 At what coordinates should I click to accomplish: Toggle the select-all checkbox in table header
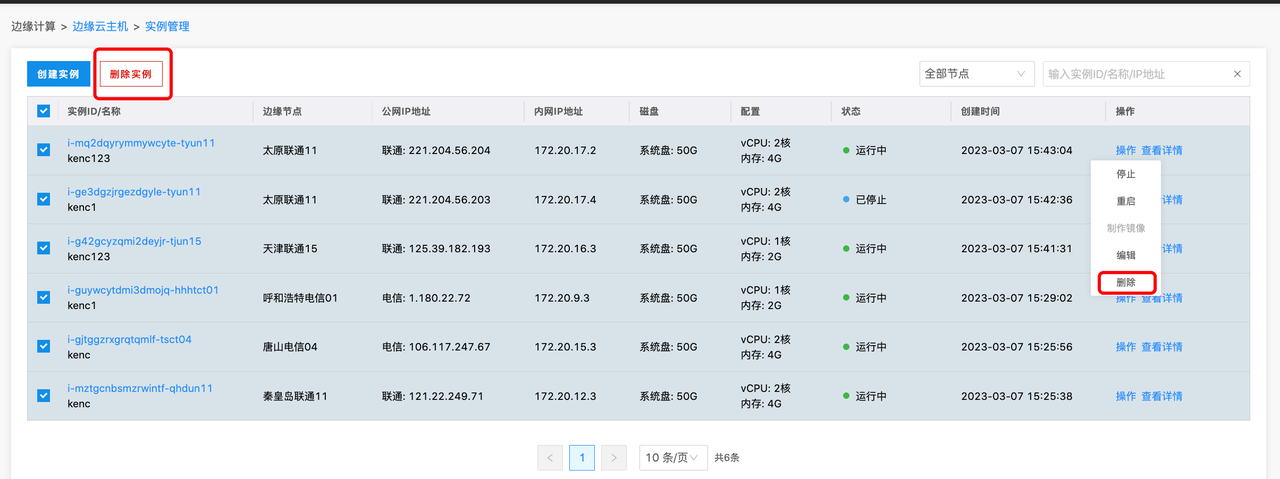click(x=43, y=111)
